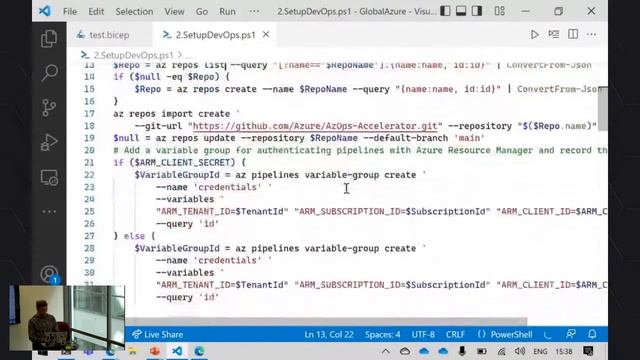This screenshot has height=360, width=640.
Task: Open Windows Action Center notification icon
Action: tap(588, 351)
